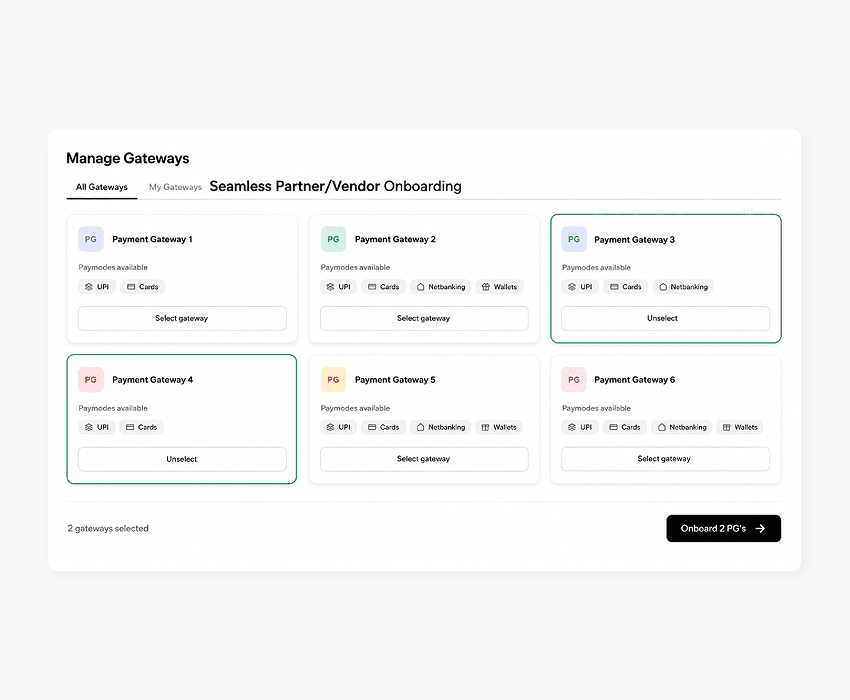Viewport: 850px width, 700px height.
Task: Switch to the All Gateways tab
Action: pyautogui.click(x=102, y=187)
